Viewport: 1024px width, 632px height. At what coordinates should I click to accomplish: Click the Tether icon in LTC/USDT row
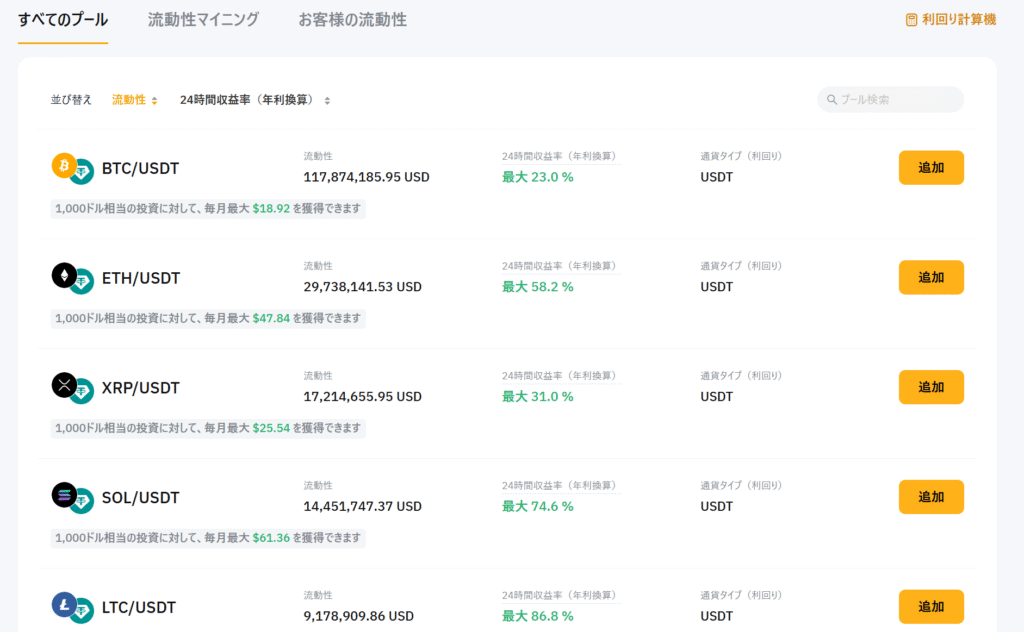tap(83, 611)
